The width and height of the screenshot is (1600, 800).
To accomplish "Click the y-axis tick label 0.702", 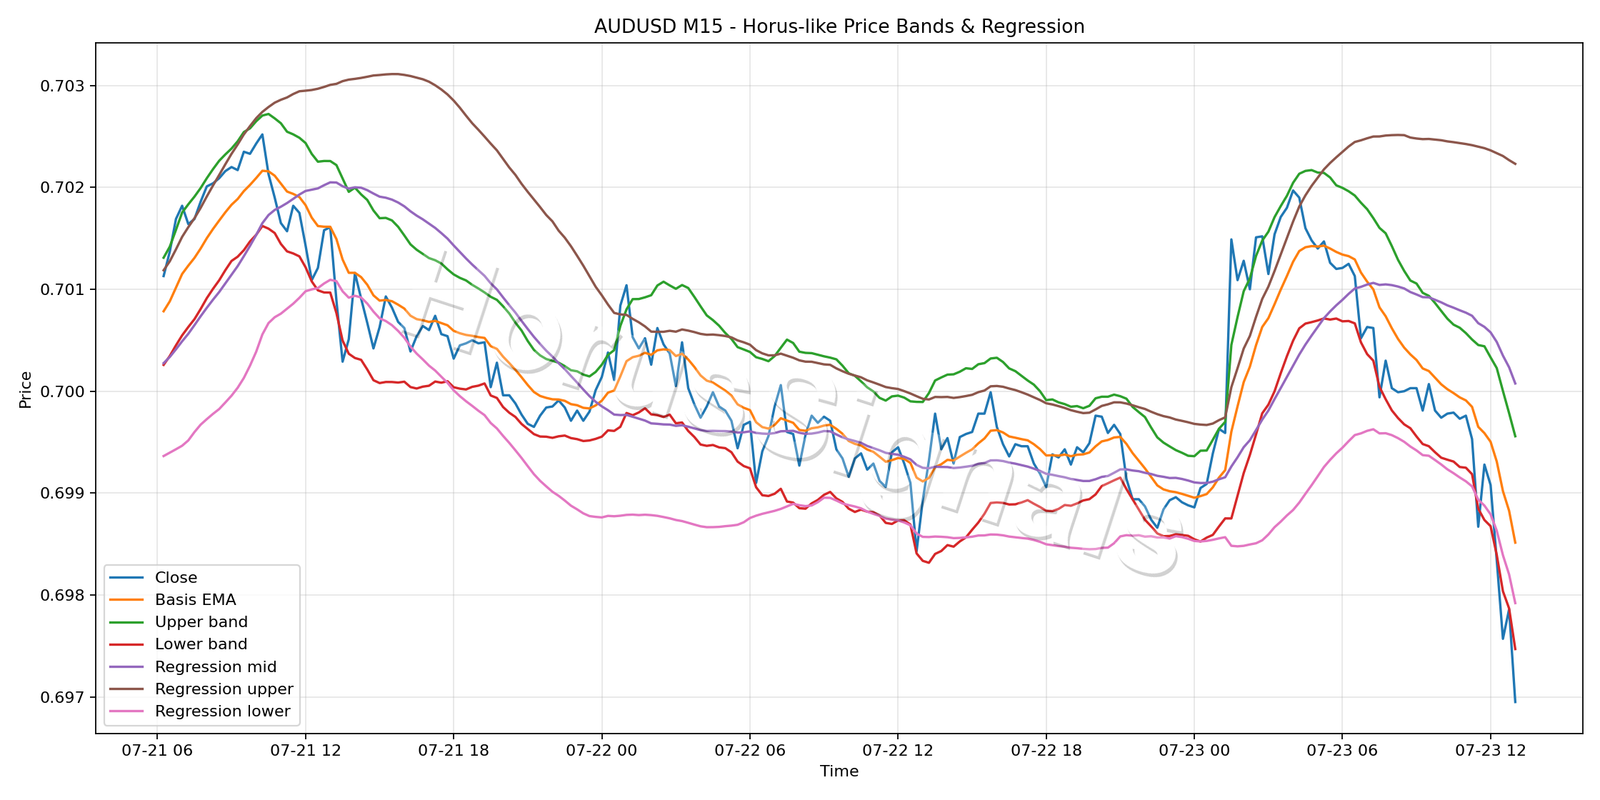I will (x=63, y=188).
